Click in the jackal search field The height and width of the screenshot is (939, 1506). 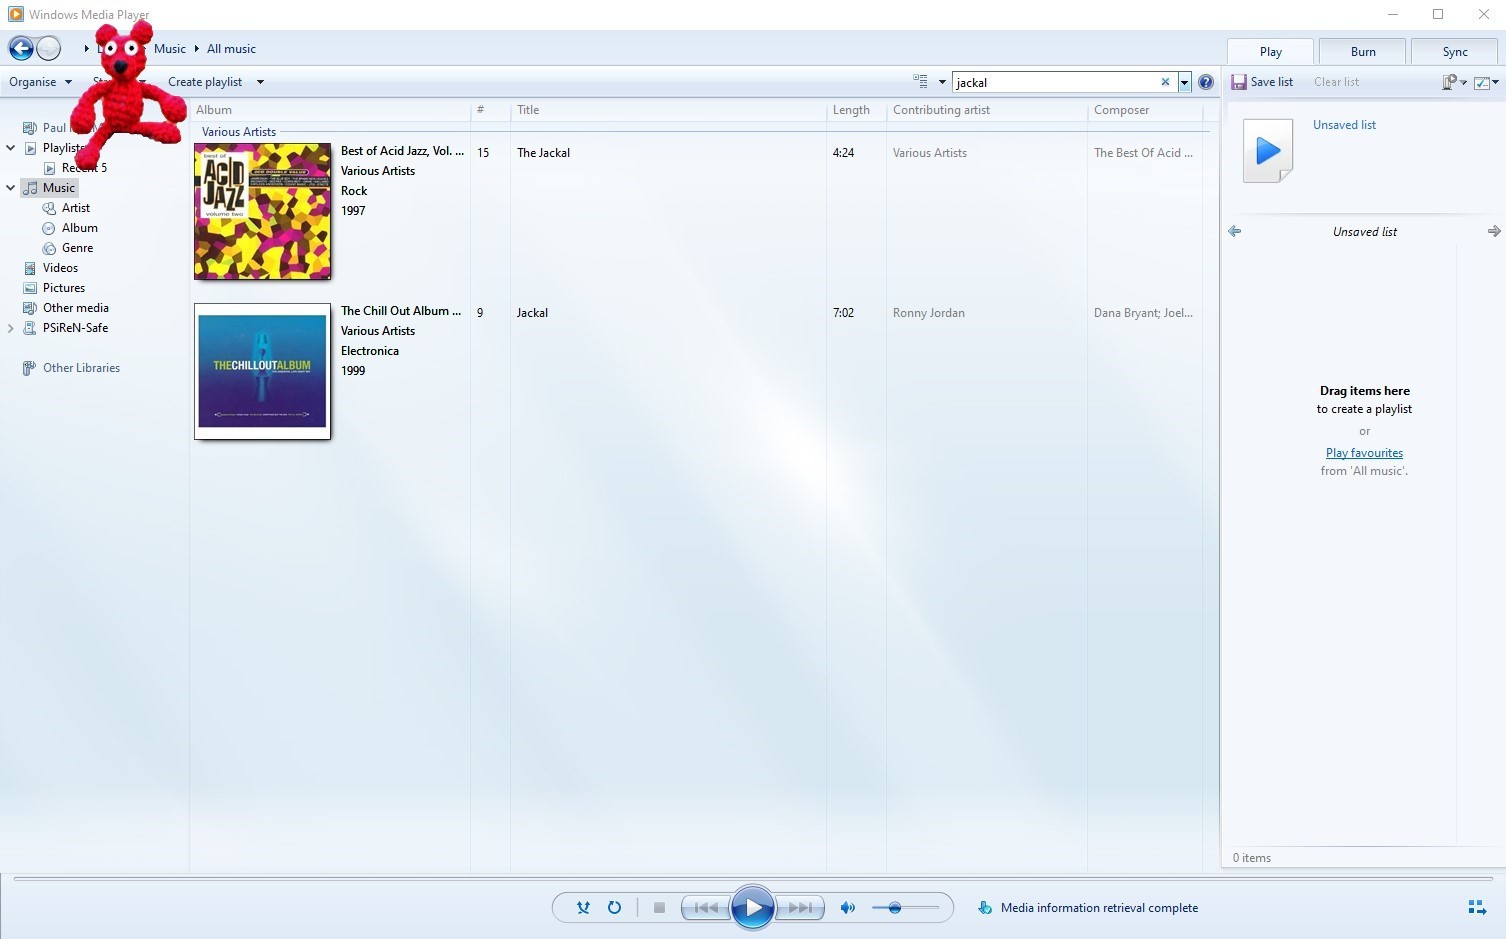pyautogui.click(x=1055, y=82)
